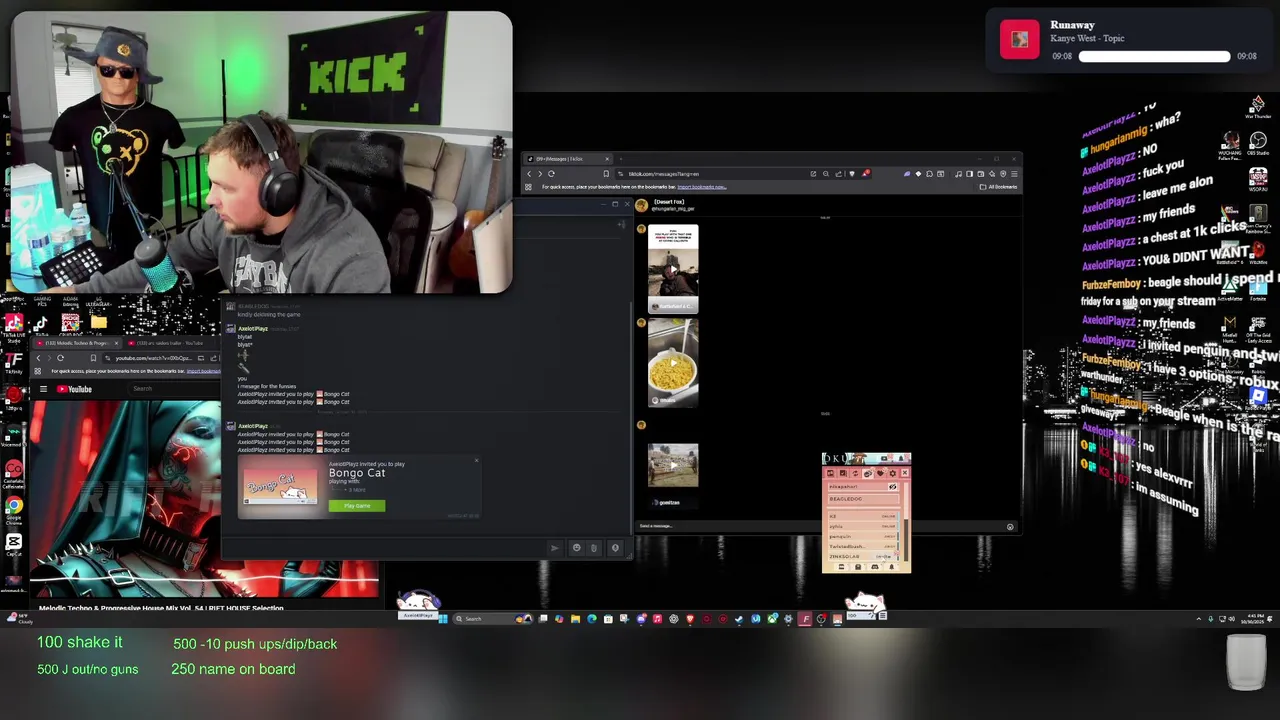The width and height of the screenshot is (1280, 720).
Task: Bookmark the TikTok messages page
Action: pos(606,174)
